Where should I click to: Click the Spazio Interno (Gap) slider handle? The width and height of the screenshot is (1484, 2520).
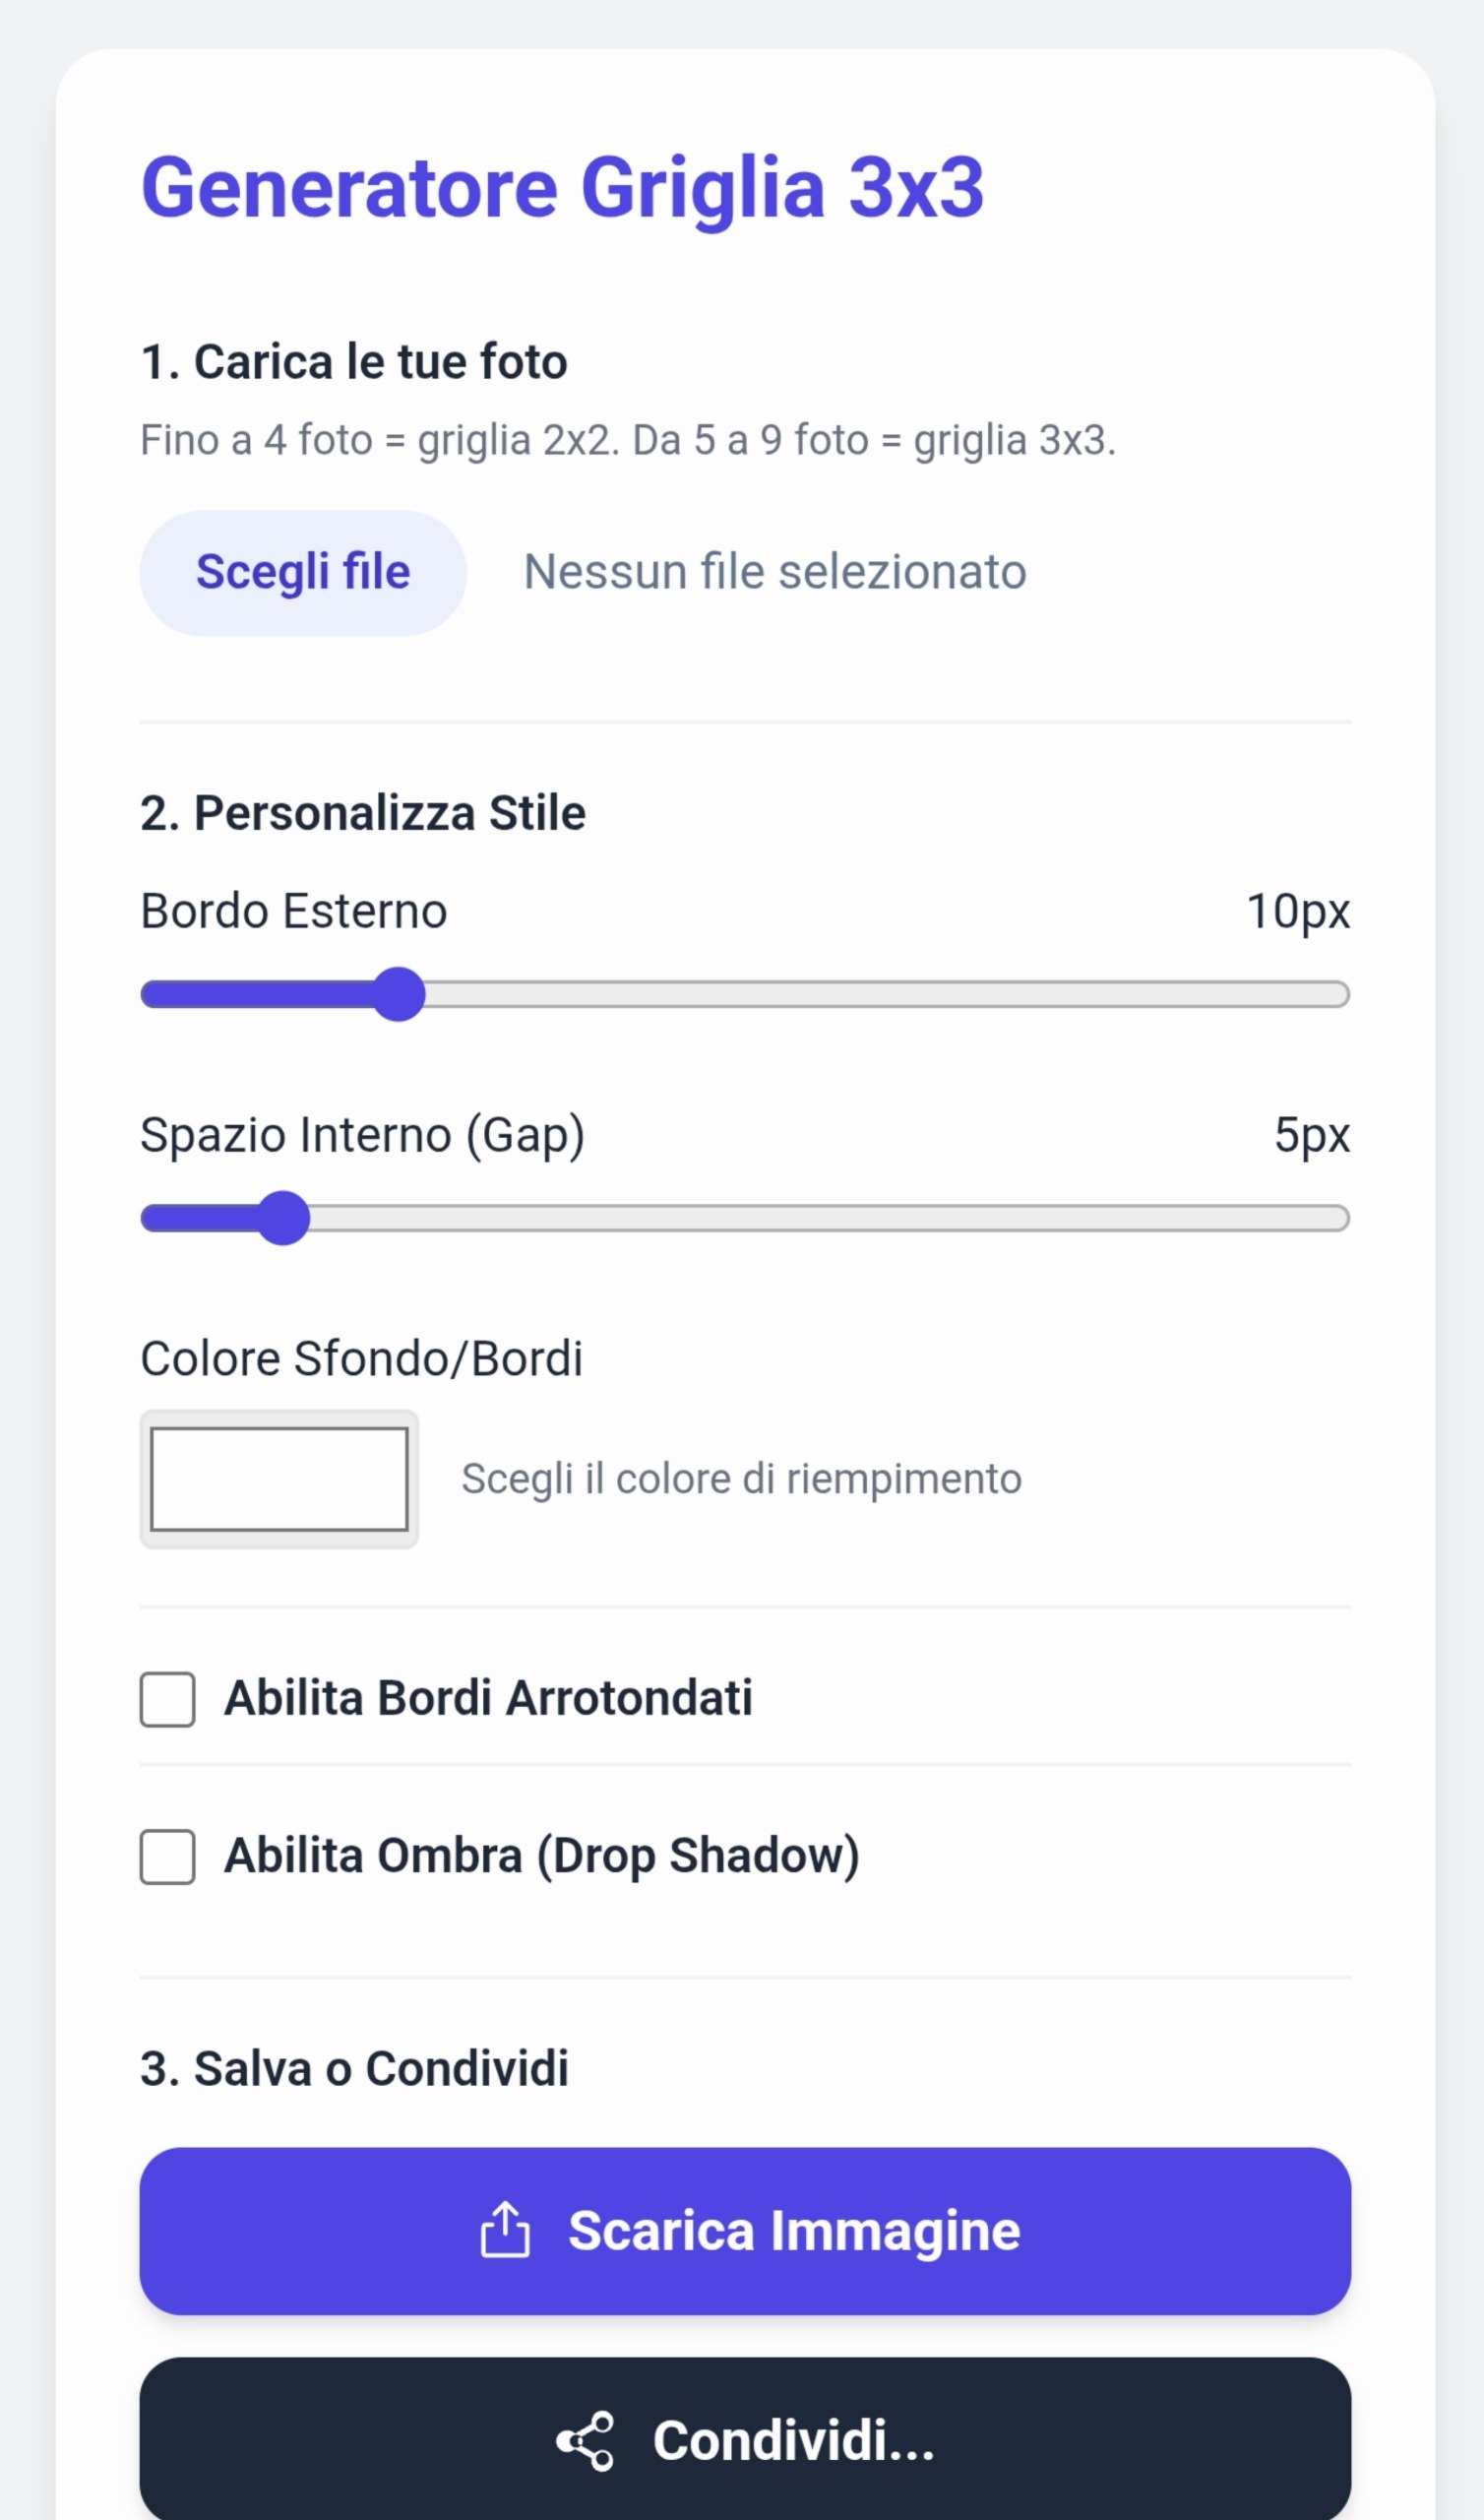pyautogui.click(x=284, y=1218)
